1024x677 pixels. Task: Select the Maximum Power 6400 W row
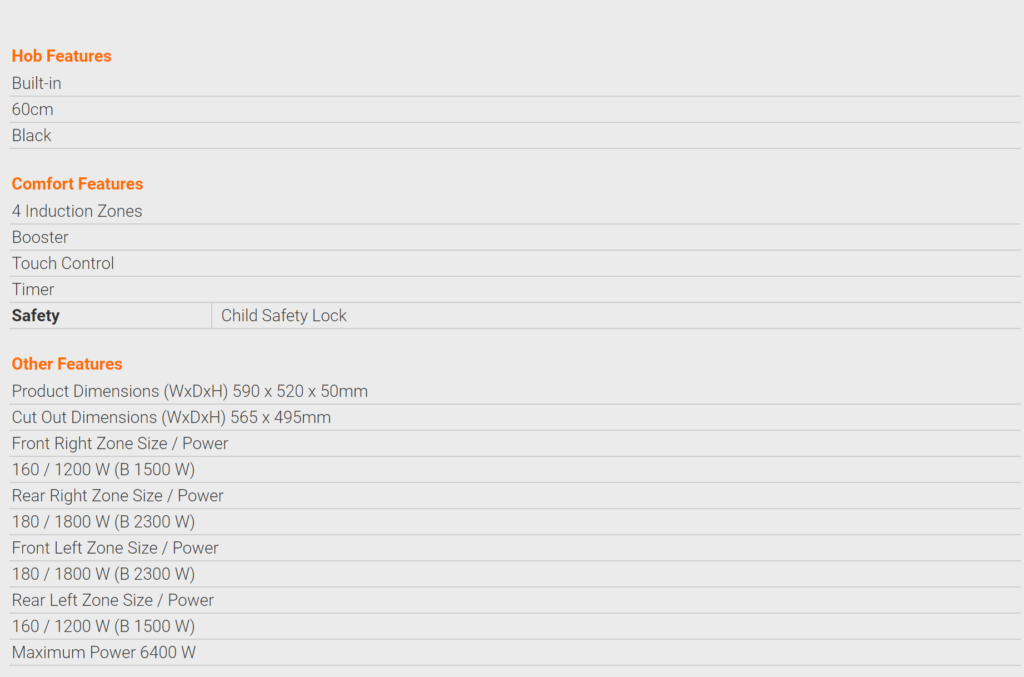point(104,653)
